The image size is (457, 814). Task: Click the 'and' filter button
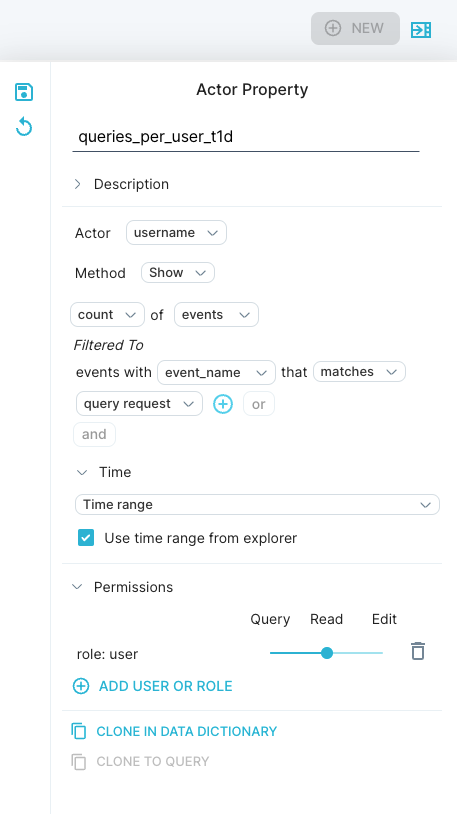tap(94, 434)
